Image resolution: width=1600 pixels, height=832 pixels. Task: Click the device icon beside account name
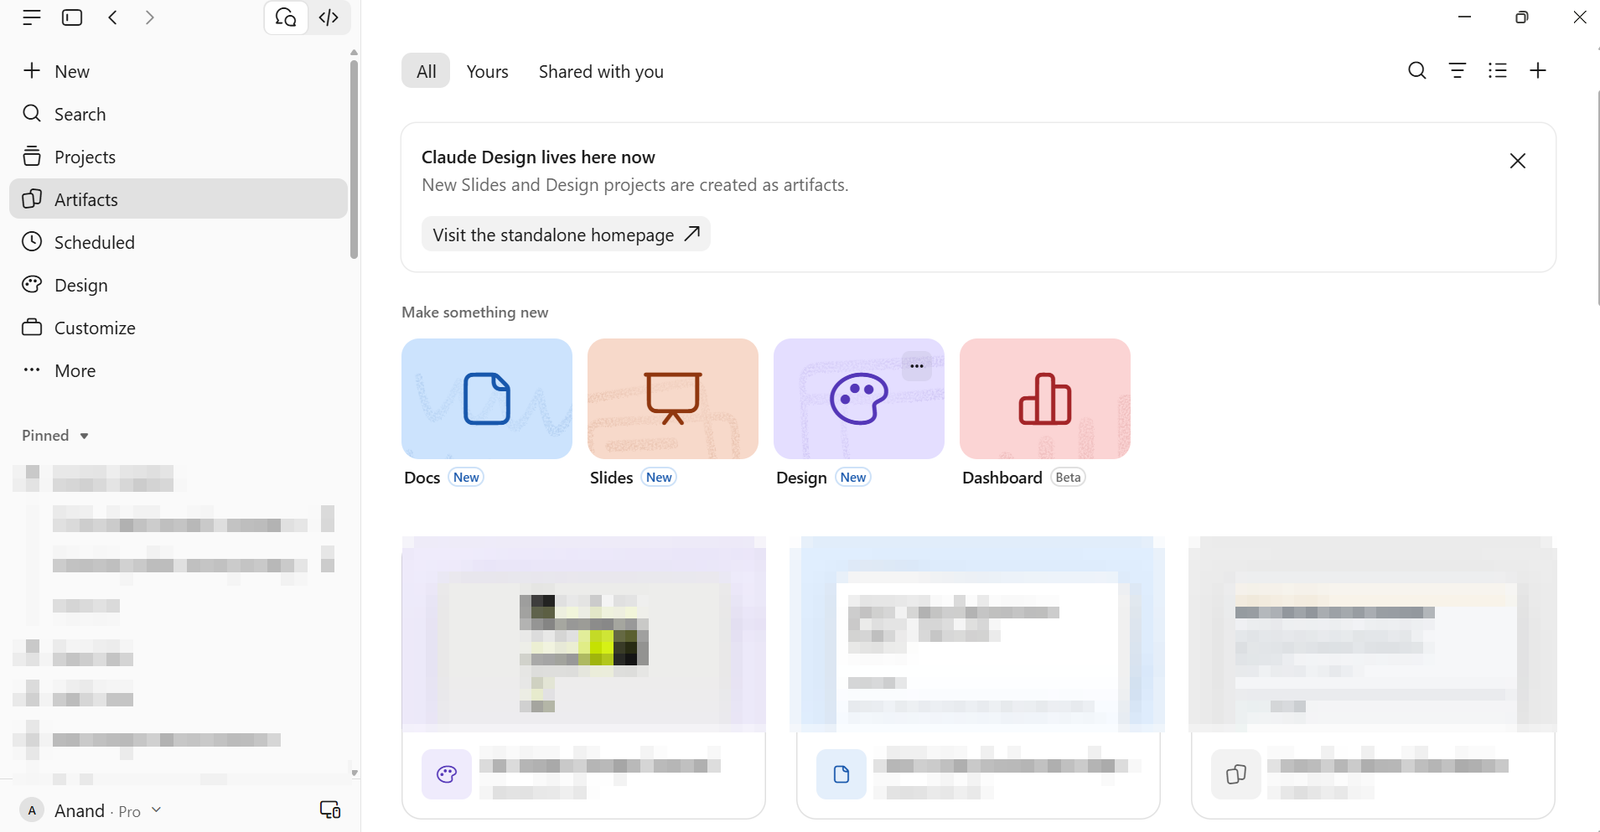(x=330, y=810)
